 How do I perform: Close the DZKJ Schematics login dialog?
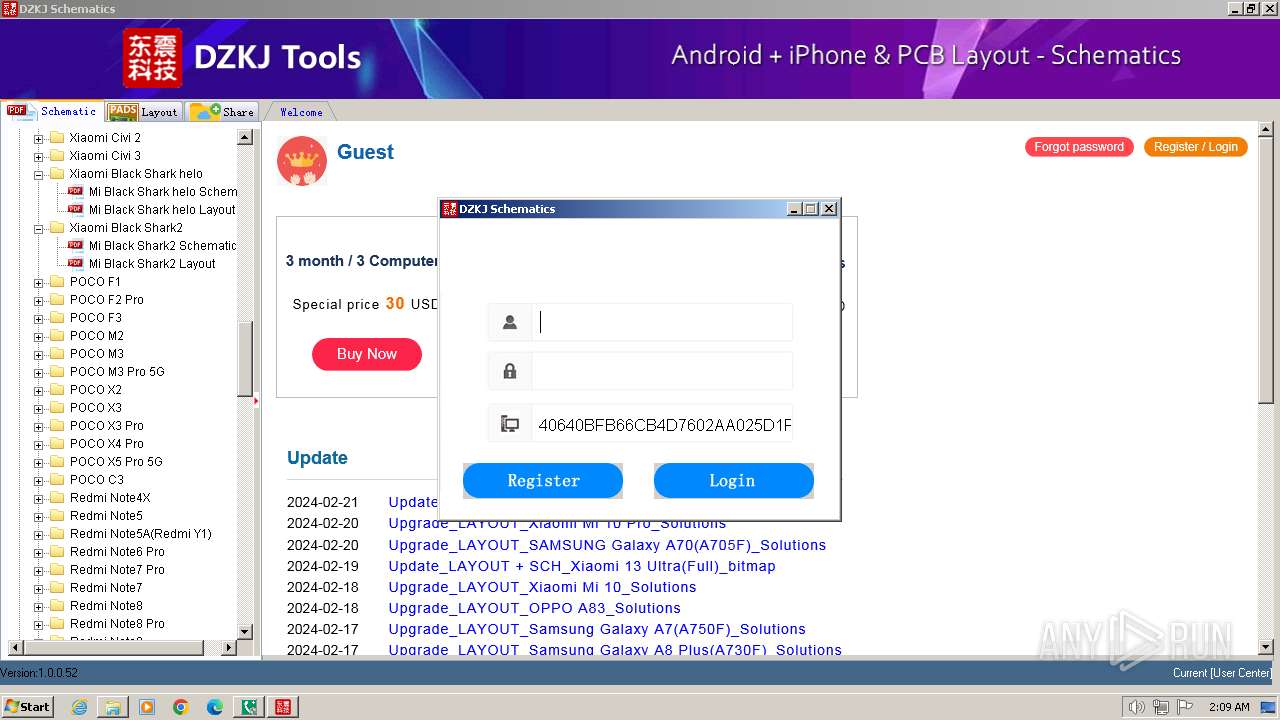tap(829, 209)
